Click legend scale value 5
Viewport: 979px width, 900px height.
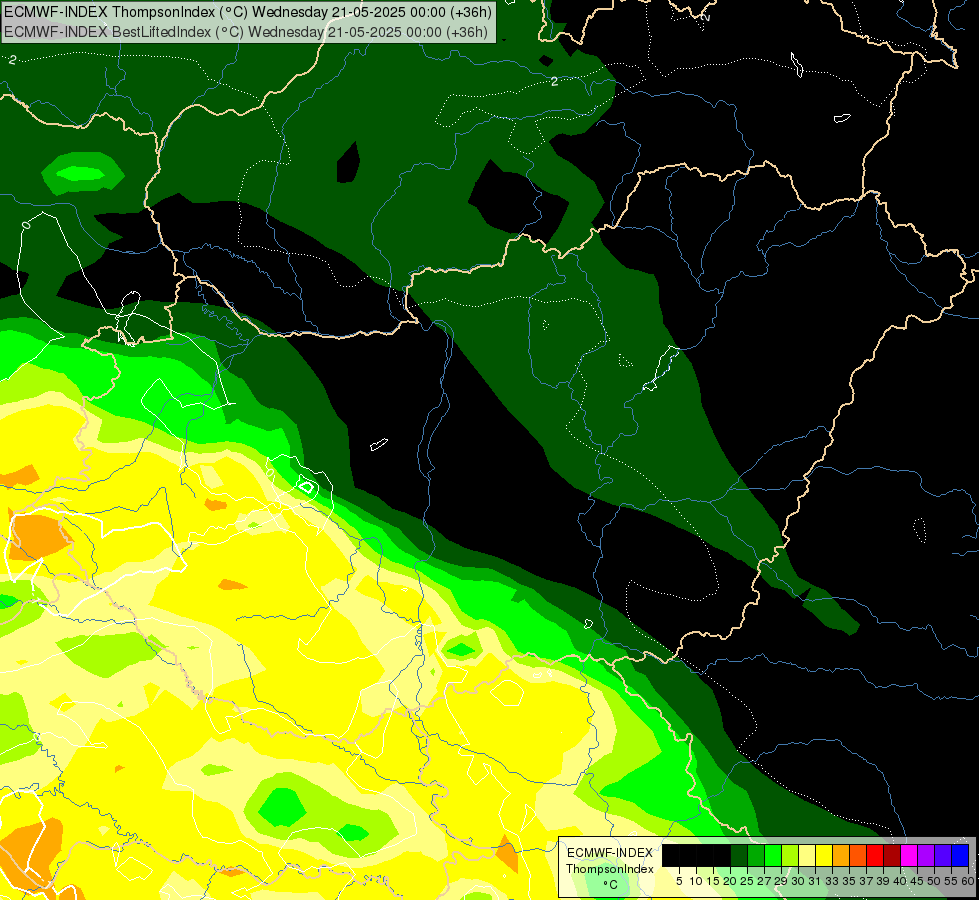tap(679, 881)
